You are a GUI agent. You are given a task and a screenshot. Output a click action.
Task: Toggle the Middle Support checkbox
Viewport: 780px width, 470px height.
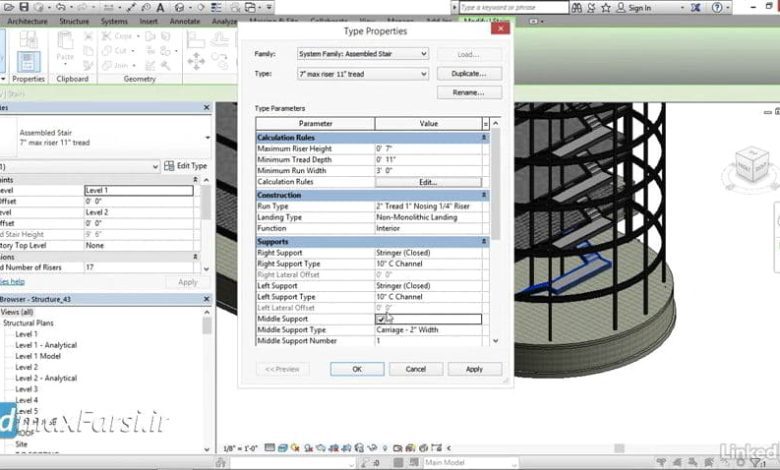click(x=381, y=319)
